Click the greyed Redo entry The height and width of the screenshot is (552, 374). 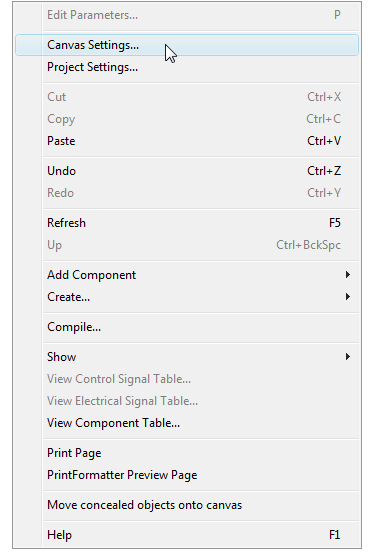coord(187,193)
